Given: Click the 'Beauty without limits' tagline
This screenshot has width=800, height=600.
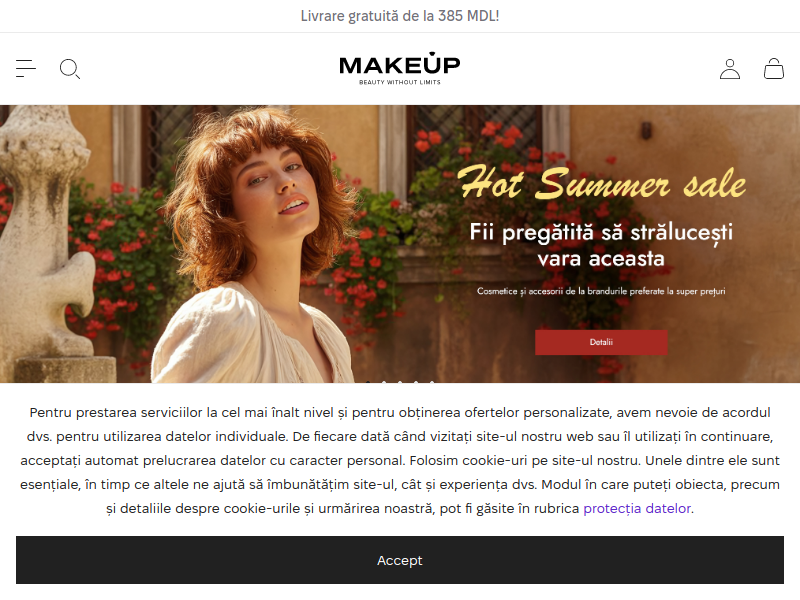Looking at the screenshot, I should 399,82.
